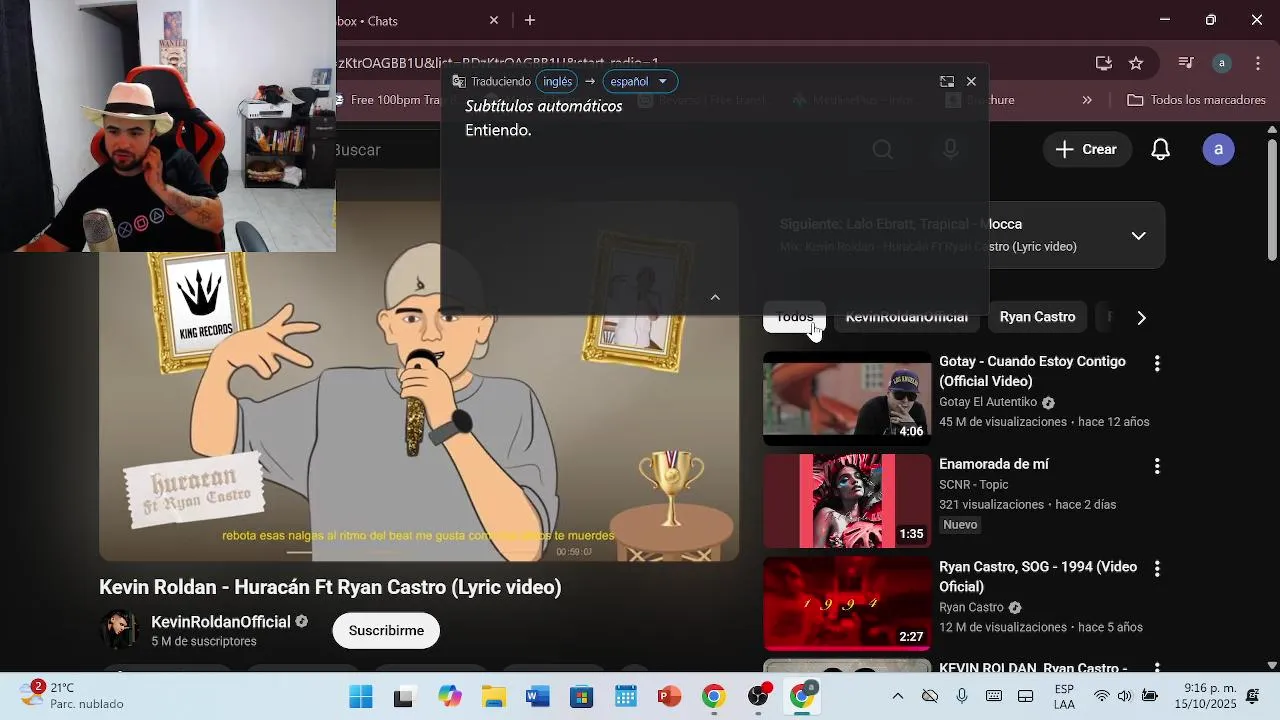
Task: Expand the caption panel to full size
Action: [x=947, y=82]
